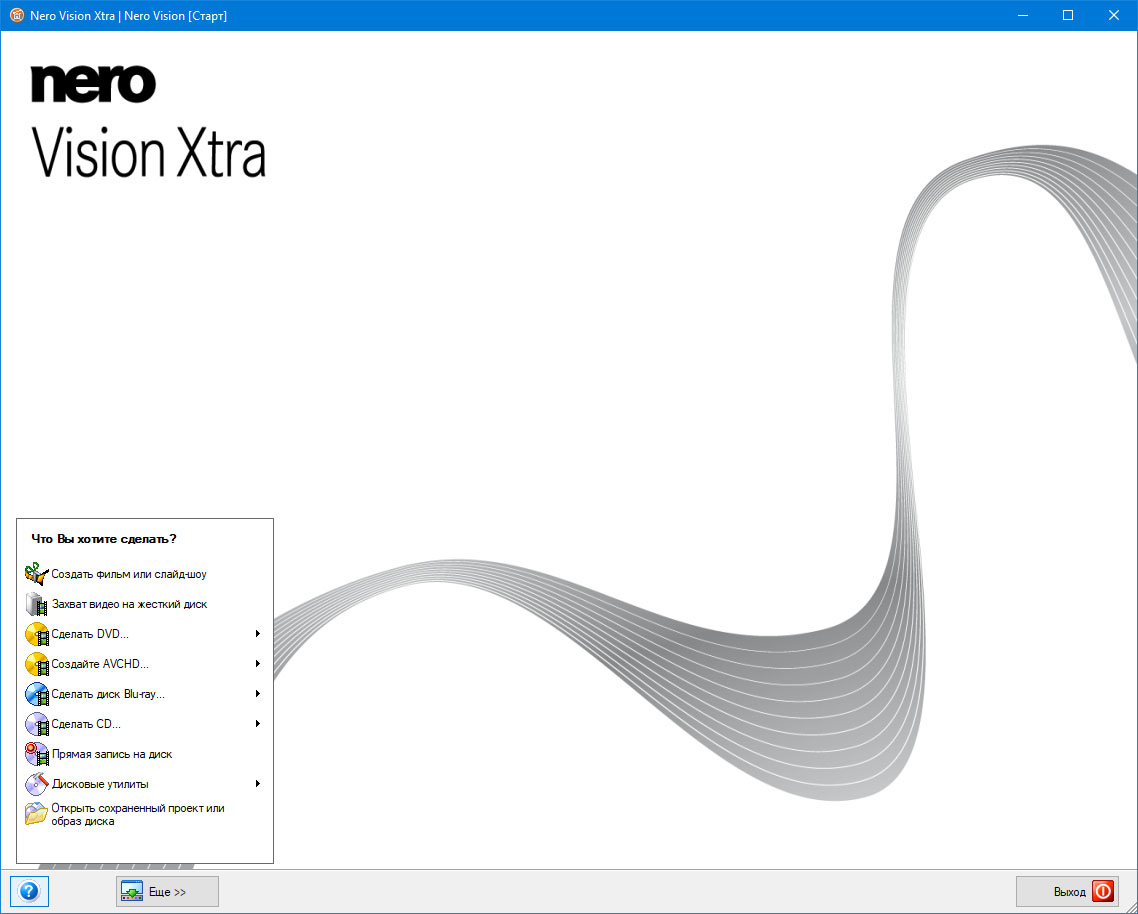Click the blue Blu-ray disc icon
This screenshot has width=1138, height=914.
tap(36, 694)
